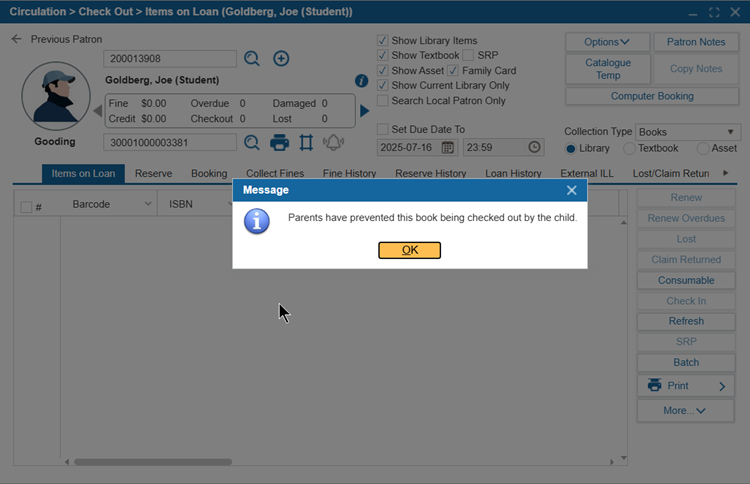
Task: Enable the SRP checkbox
Action: point(468,55)
